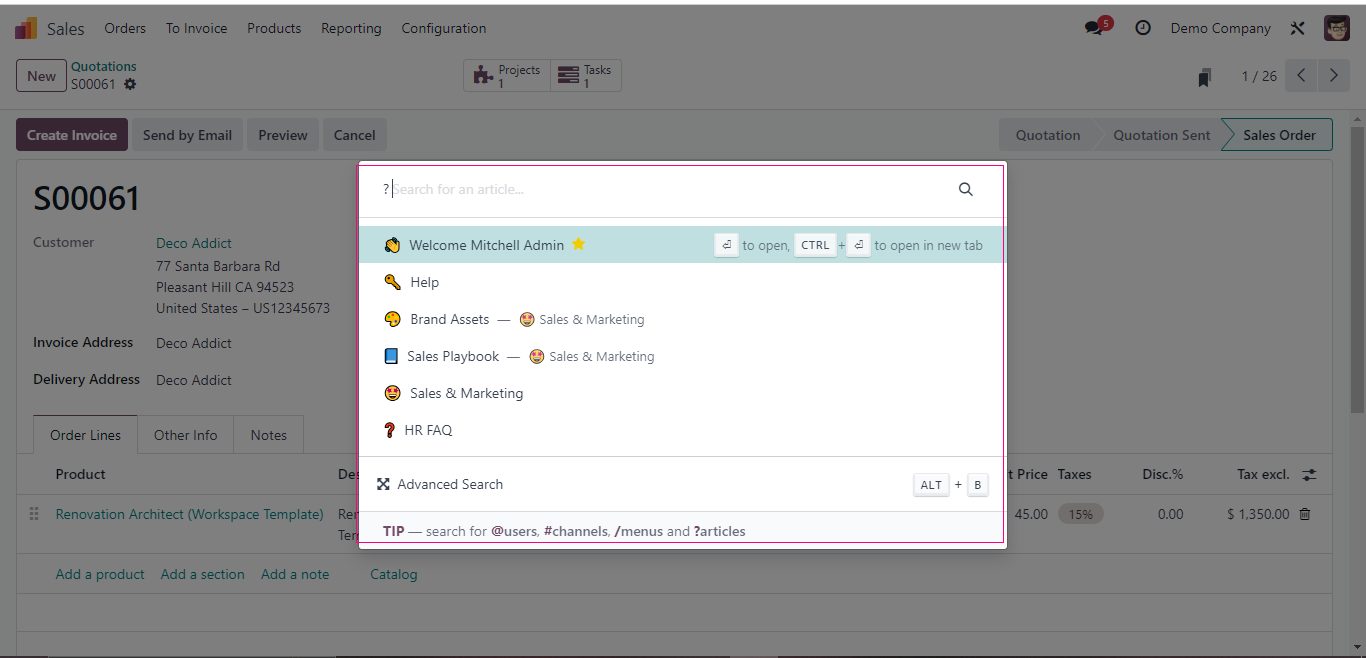Click Add a note link
Image resolution: width=1366 pixels, height=658 pixels.
[x=295, y=574]
